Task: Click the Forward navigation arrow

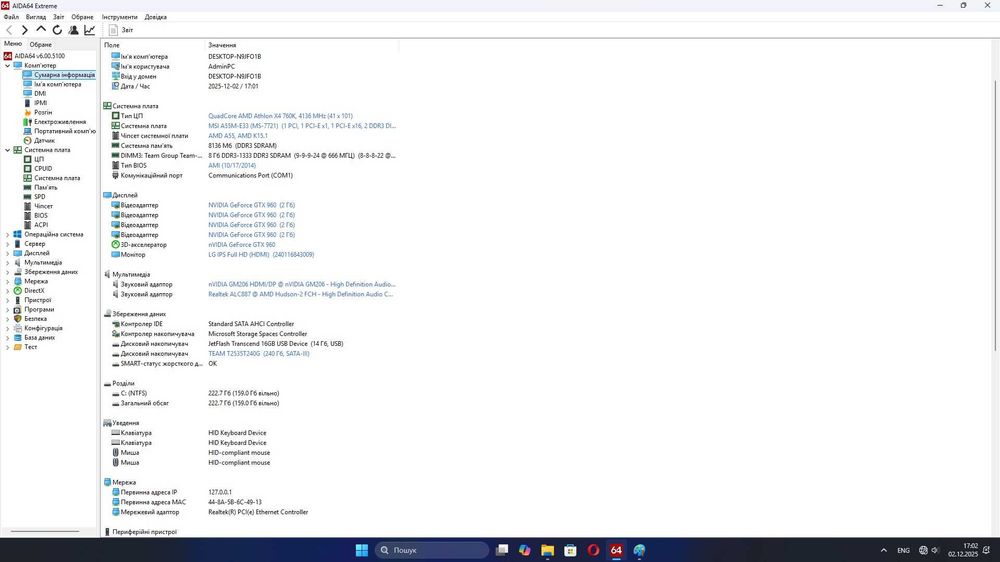Action: click(25, 30)
